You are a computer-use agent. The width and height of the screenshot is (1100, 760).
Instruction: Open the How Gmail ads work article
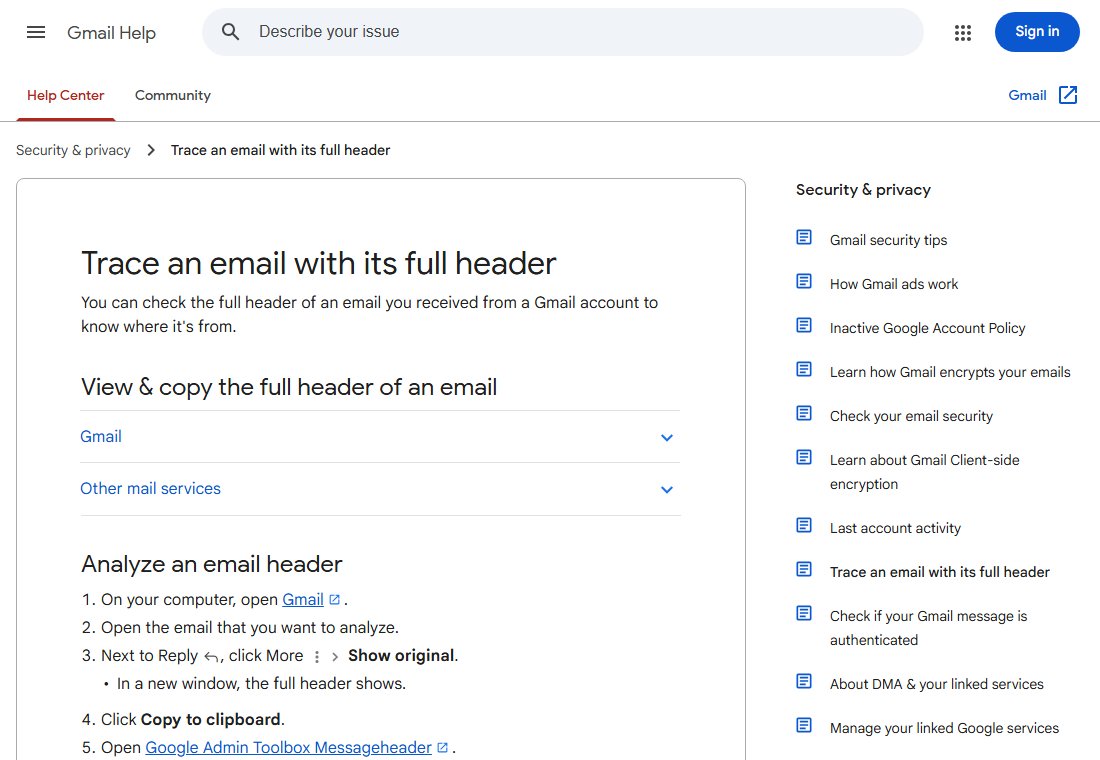pyautogui.click(x=894, y=284)
